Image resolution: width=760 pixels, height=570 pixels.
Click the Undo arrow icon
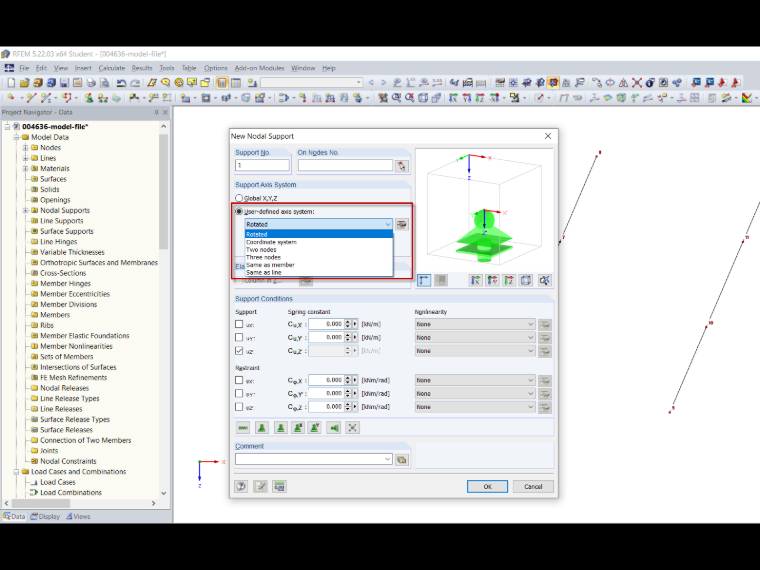point(121,83)
